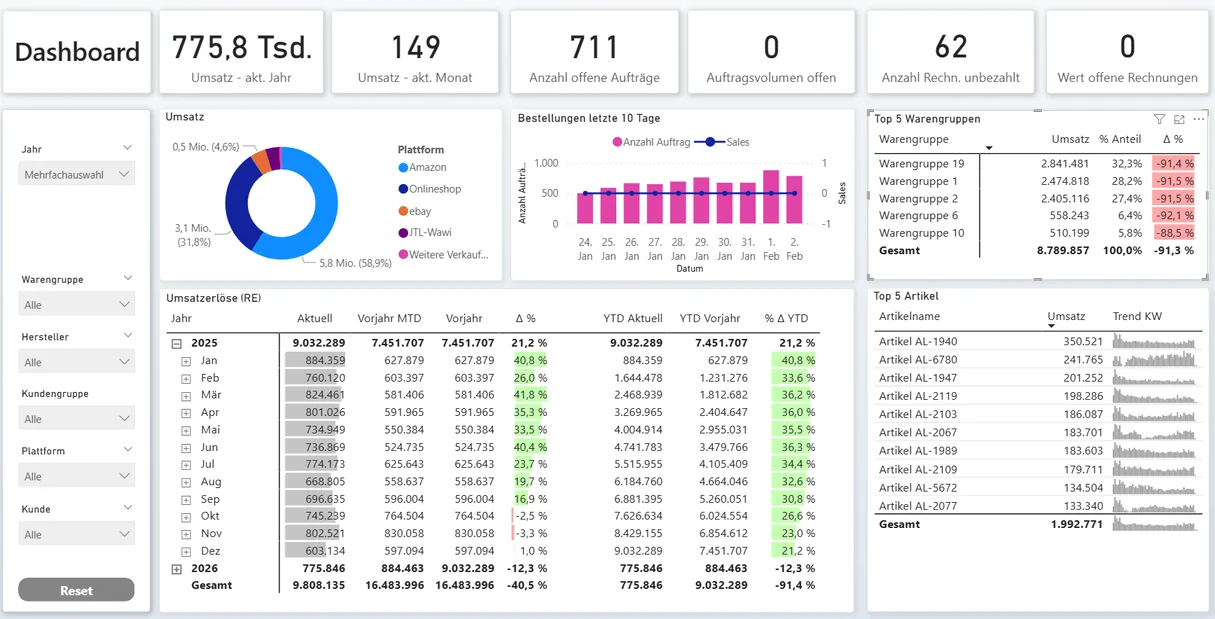
Task: Toggle Amazon in the Plattform legend
Action: coord(427,168)
